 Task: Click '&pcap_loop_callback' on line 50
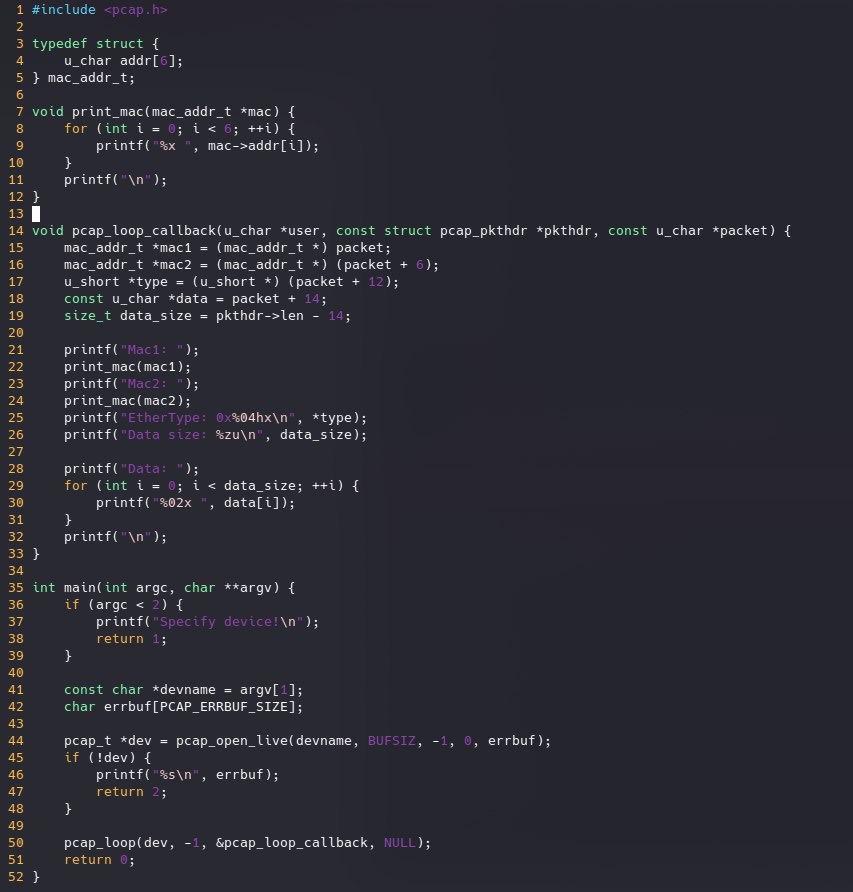click(x=291, y=843)
